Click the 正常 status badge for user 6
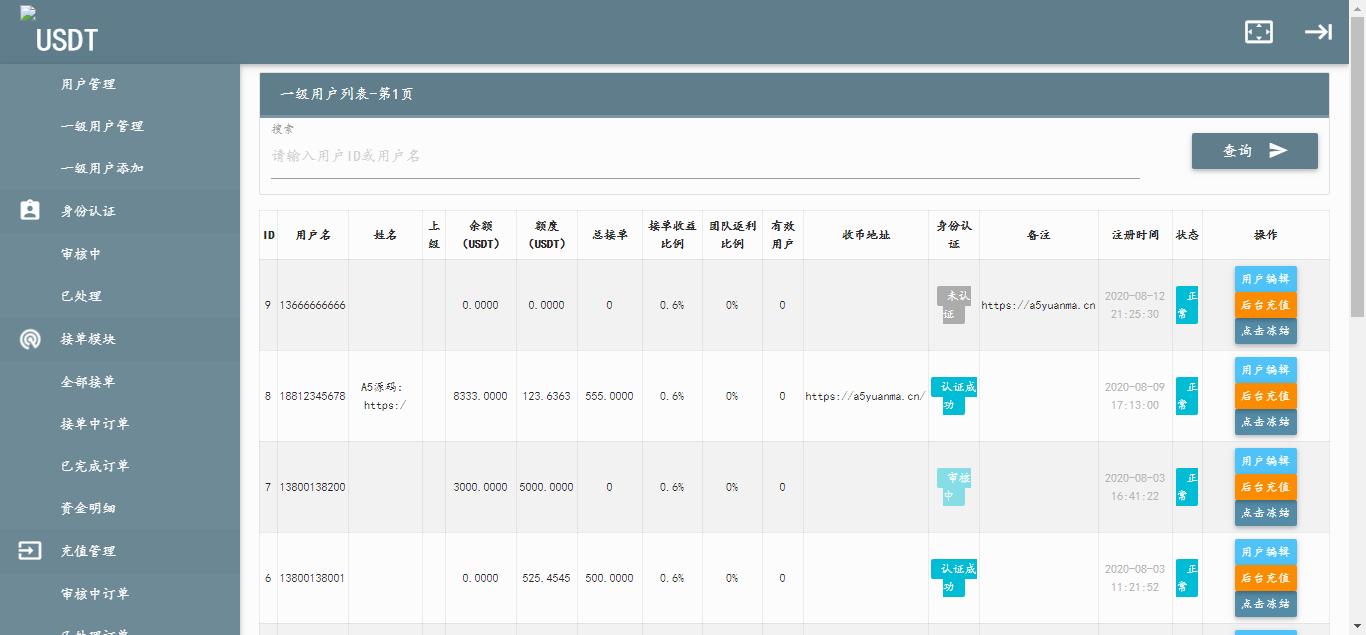 (x=1187, y=578)
